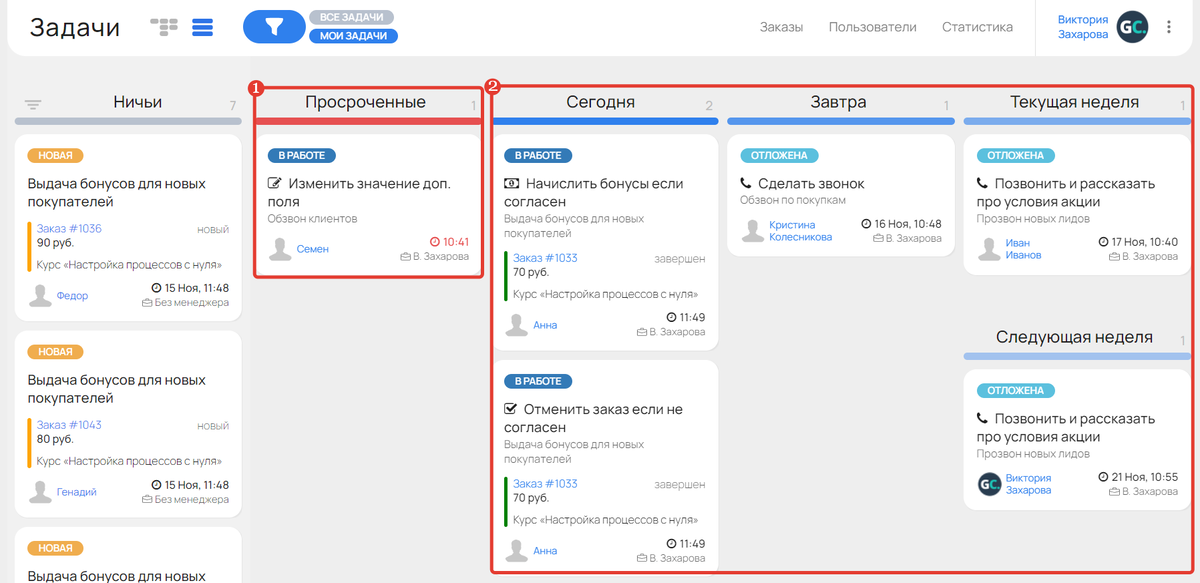This screenshot has height=583, width=1200.
Task: Go to the Пользователи section
Action: tap(872, 27)
